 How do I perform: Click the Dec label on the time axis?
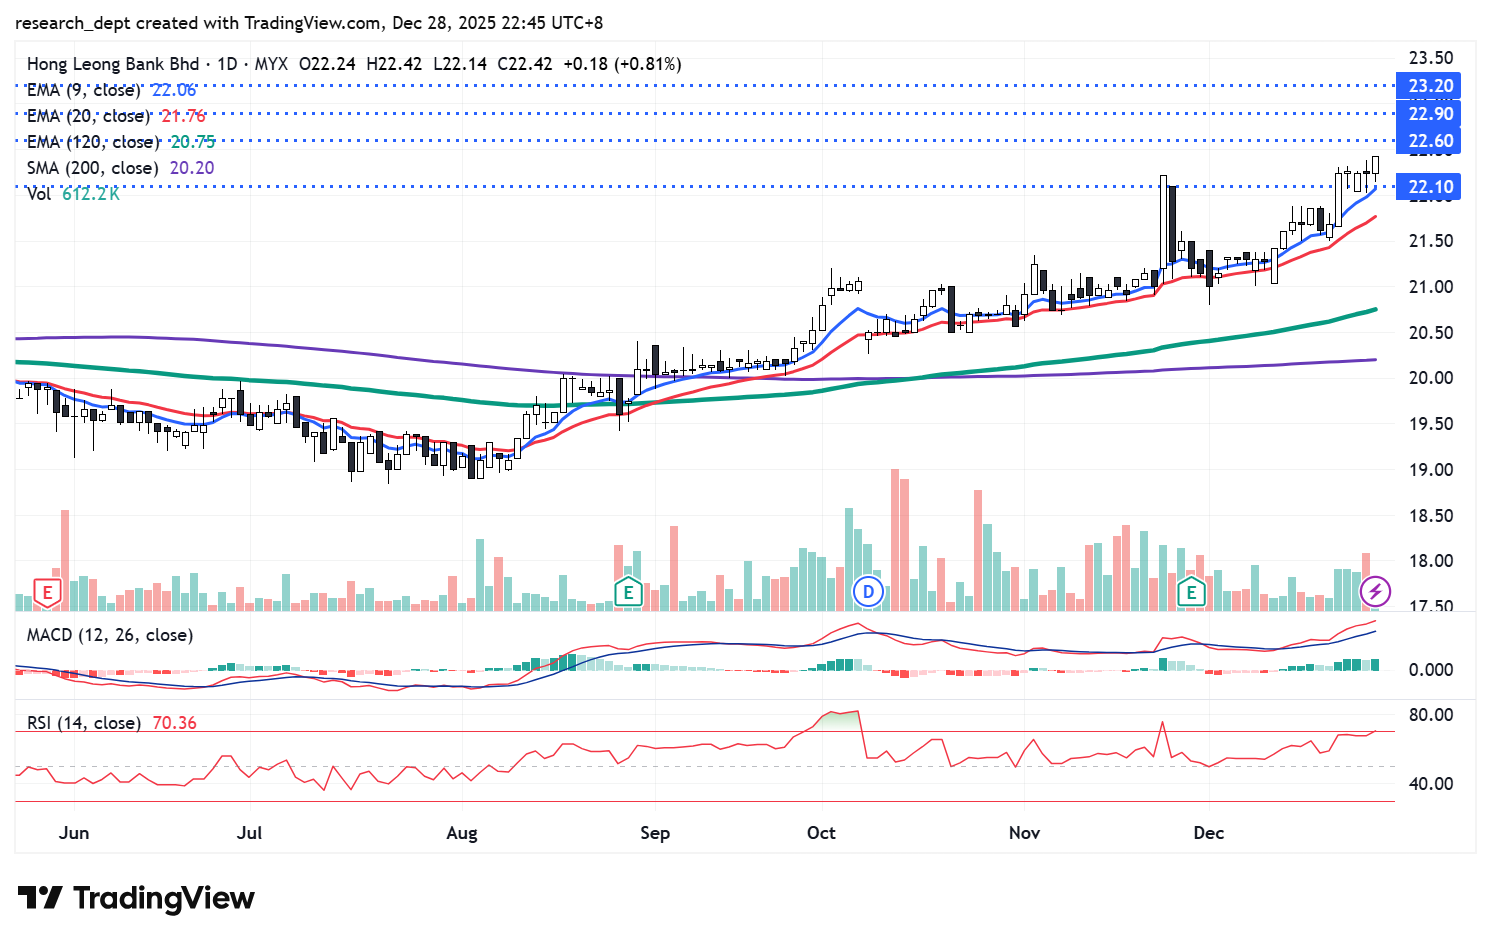[x=1208, y=833]
